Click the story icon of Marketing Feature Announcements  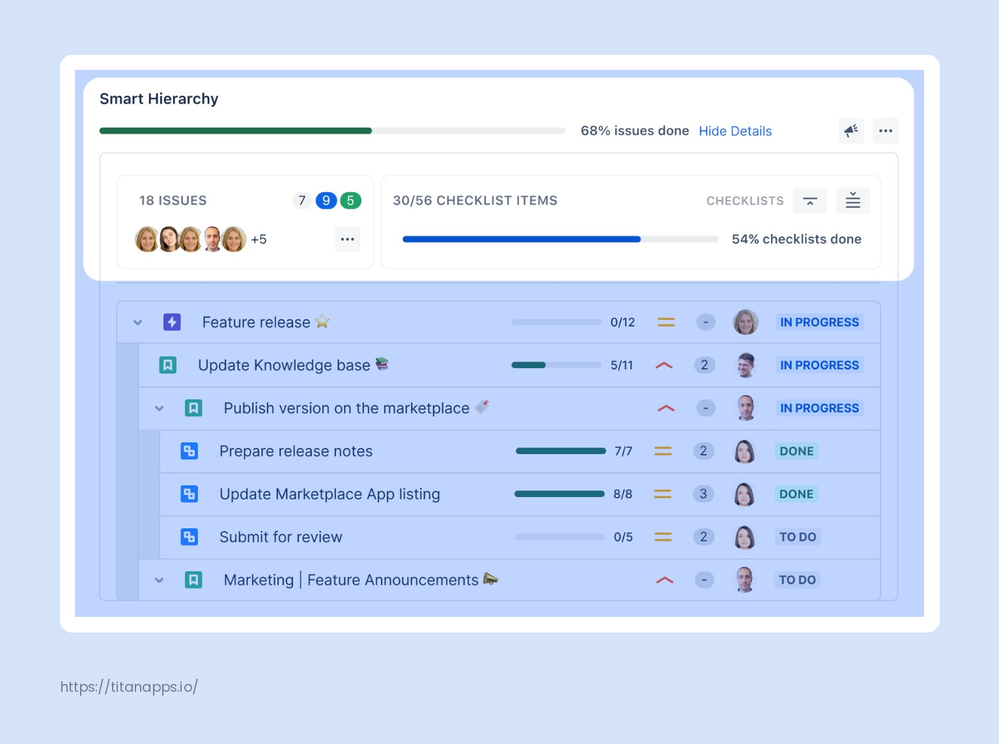pyautogui.click(x=194, y=580)
